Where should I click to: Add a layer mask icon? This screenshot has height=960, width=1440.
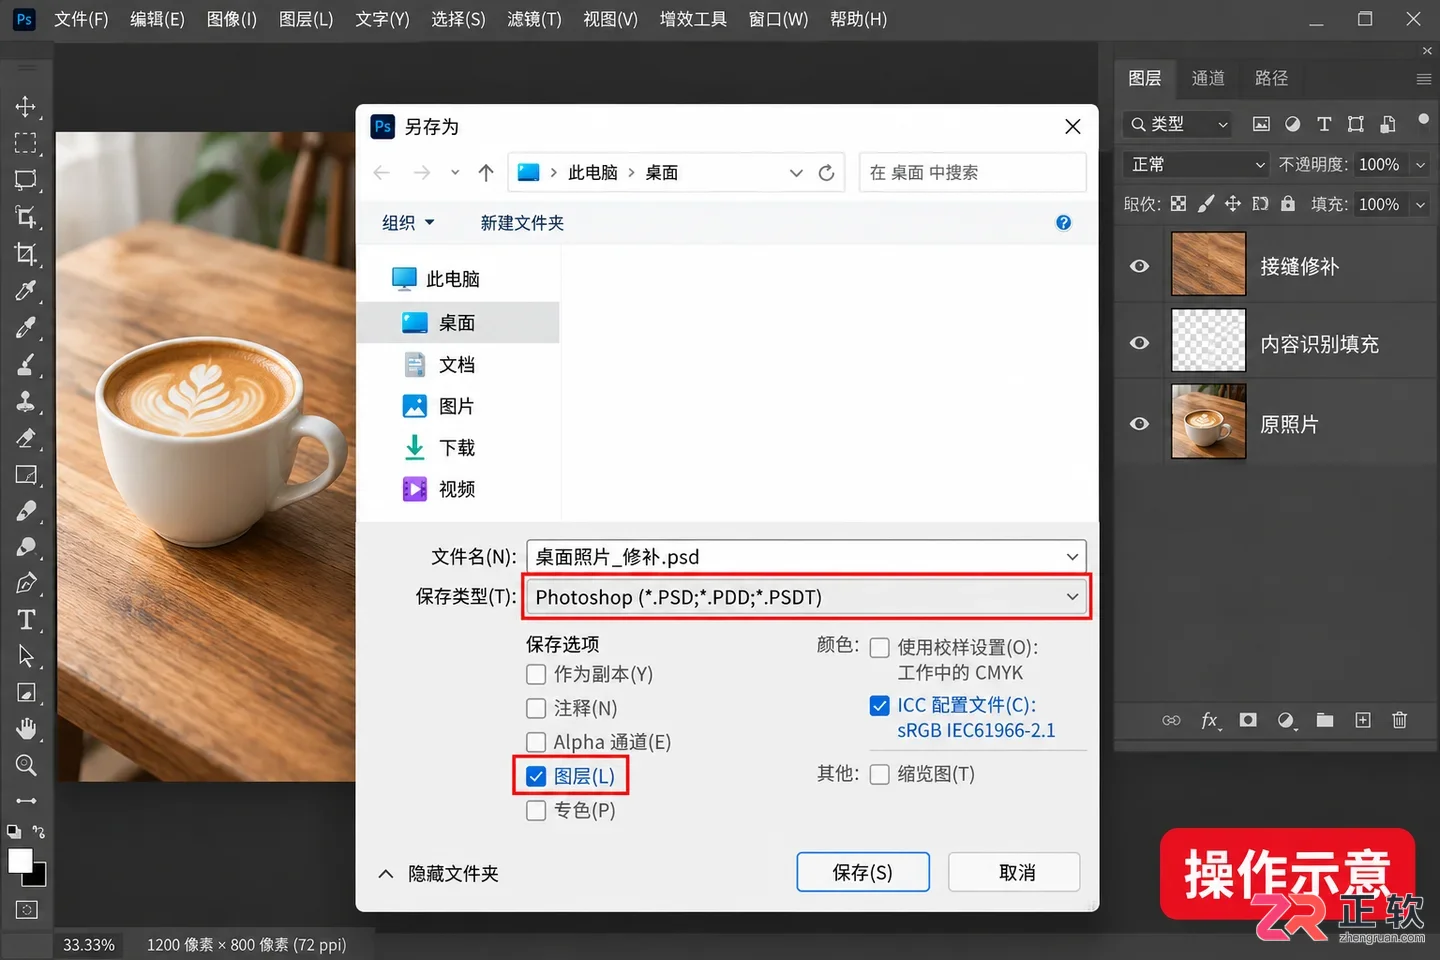[1248, 720]
